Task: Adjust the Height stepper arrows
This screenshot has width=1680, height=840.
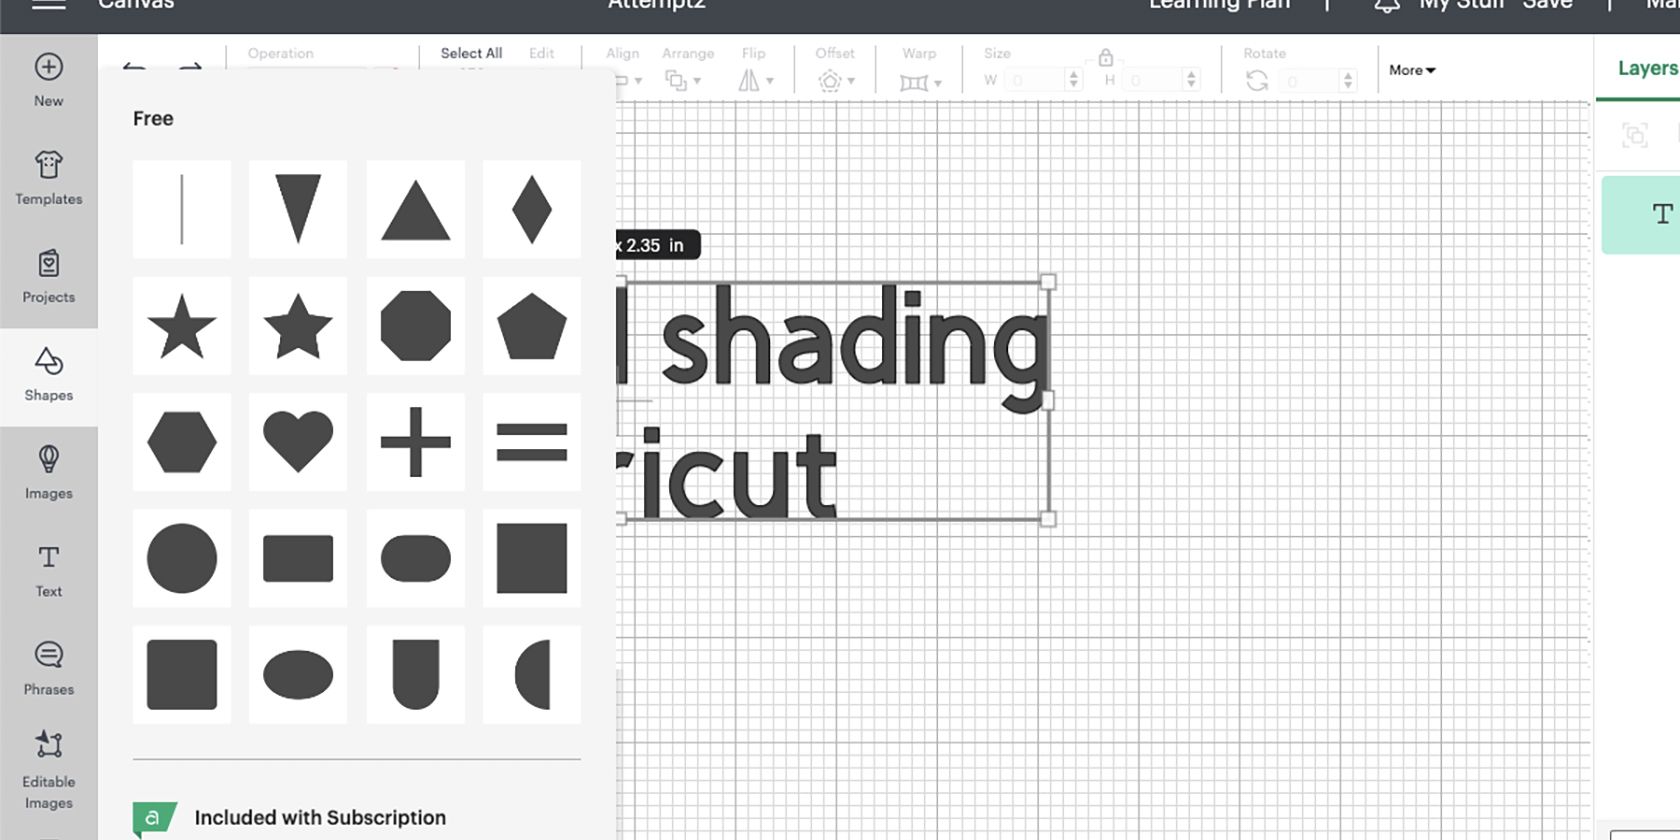Action: click(1191, 80)
